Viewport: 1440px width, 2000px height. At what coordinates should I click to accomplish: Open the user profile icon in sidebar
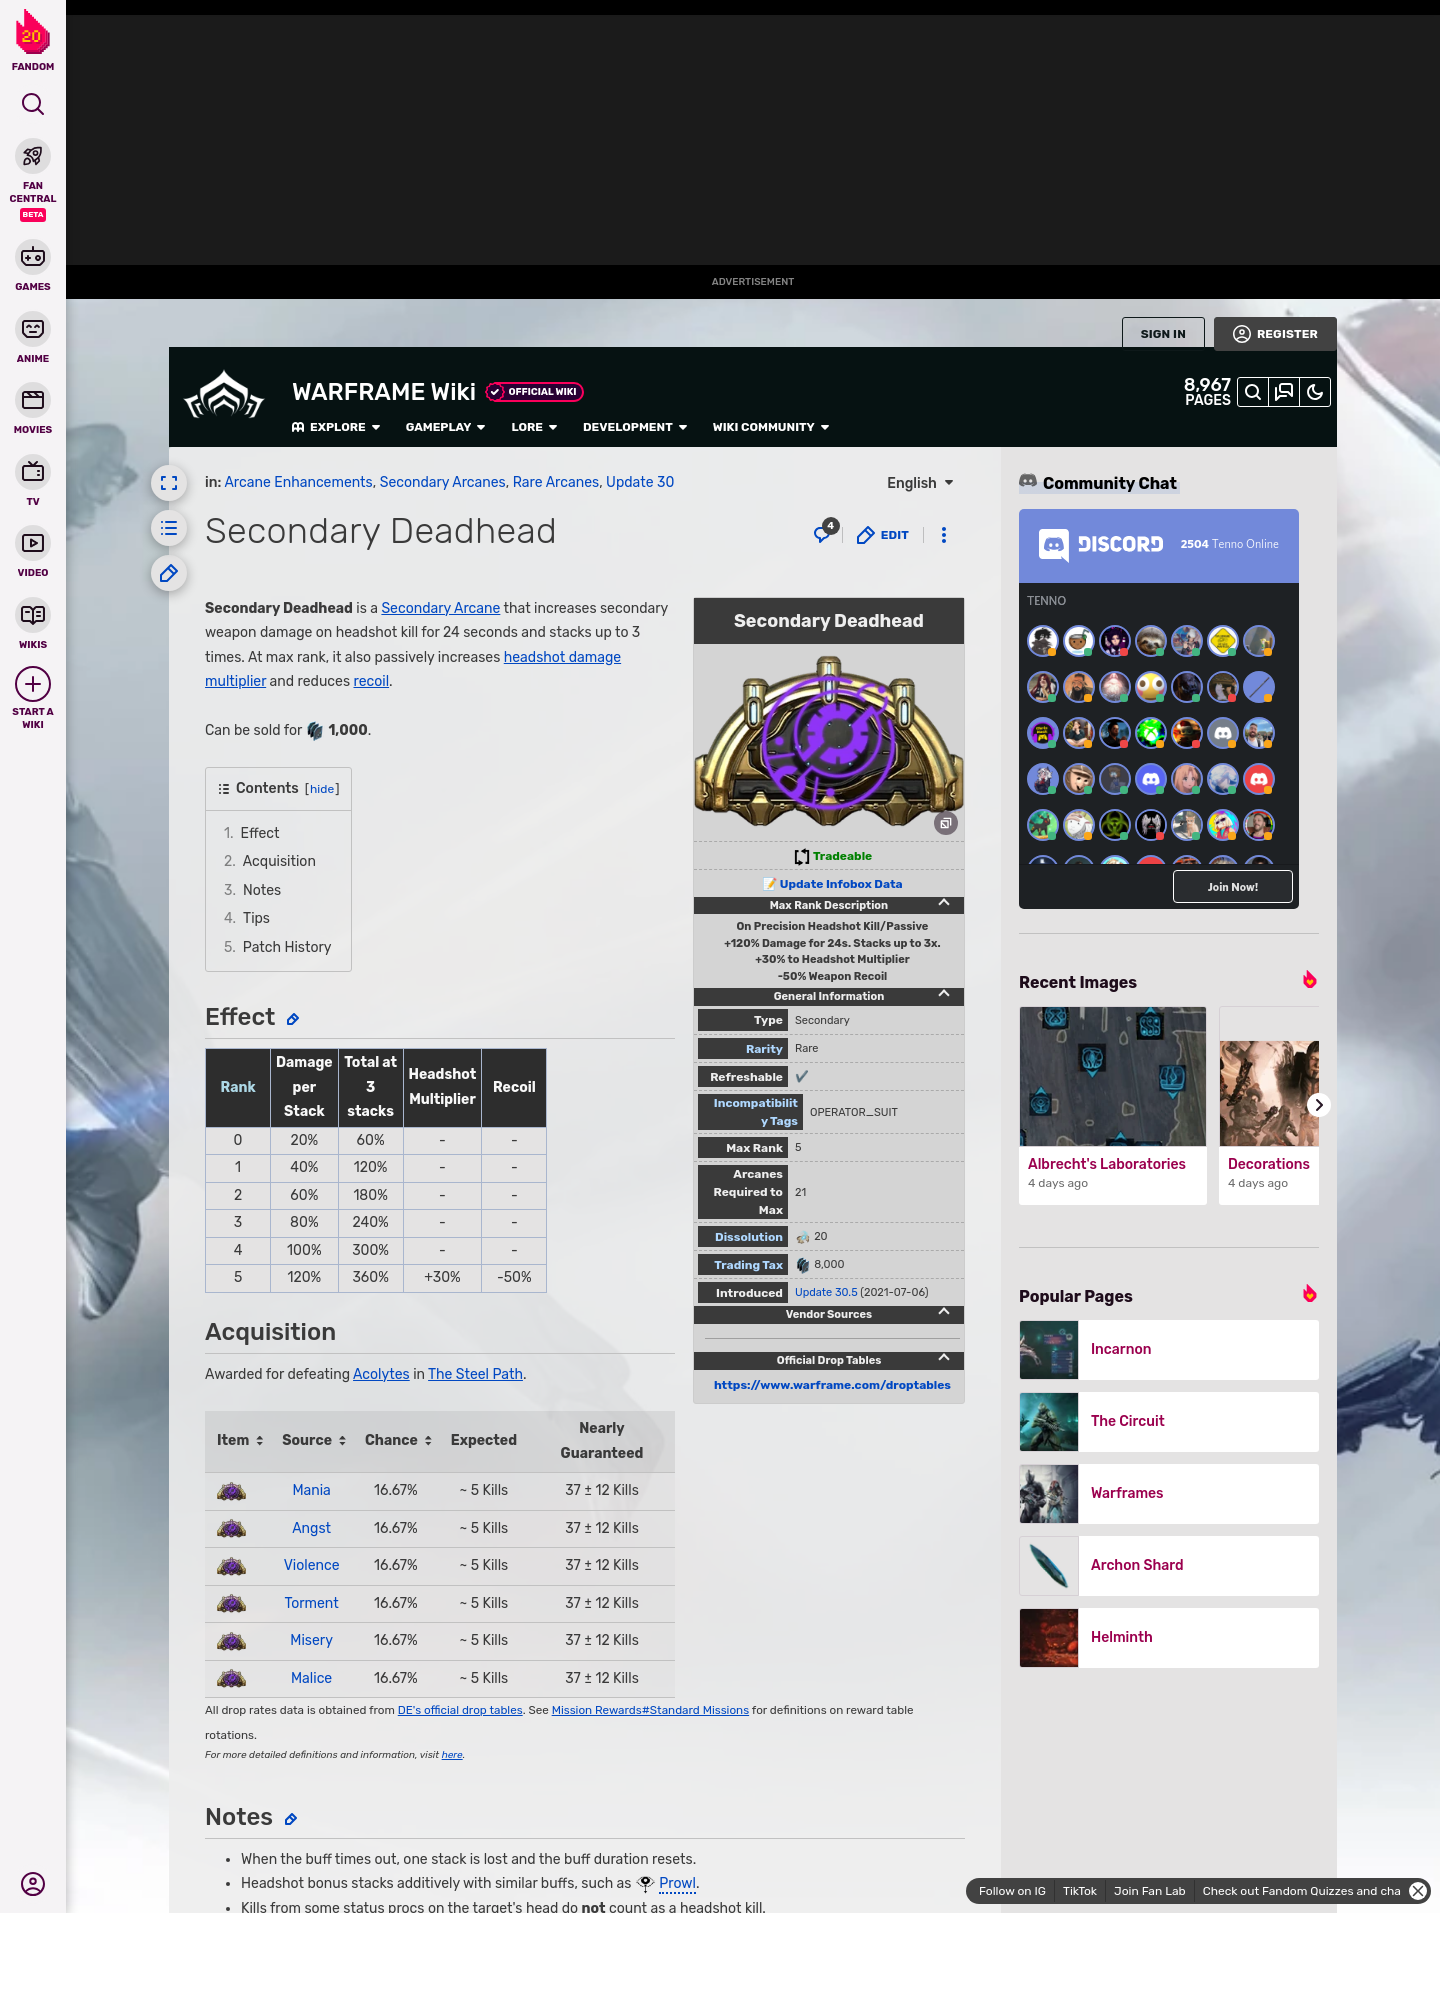tap(33, 1884)
